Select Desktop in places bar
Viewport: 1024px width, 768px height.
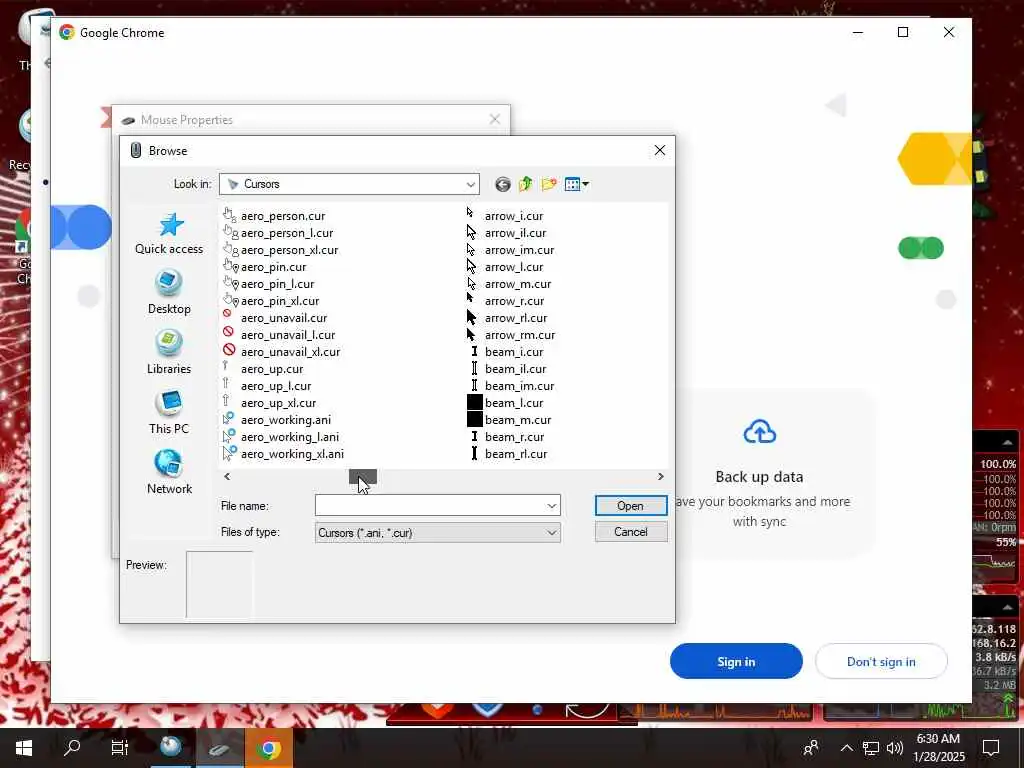click(x=169, y=293)
